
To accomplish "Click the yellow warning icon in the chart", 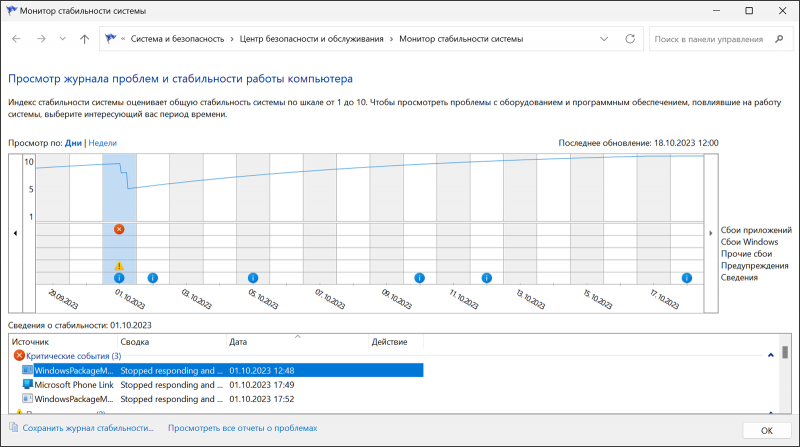I will point(119,265).
